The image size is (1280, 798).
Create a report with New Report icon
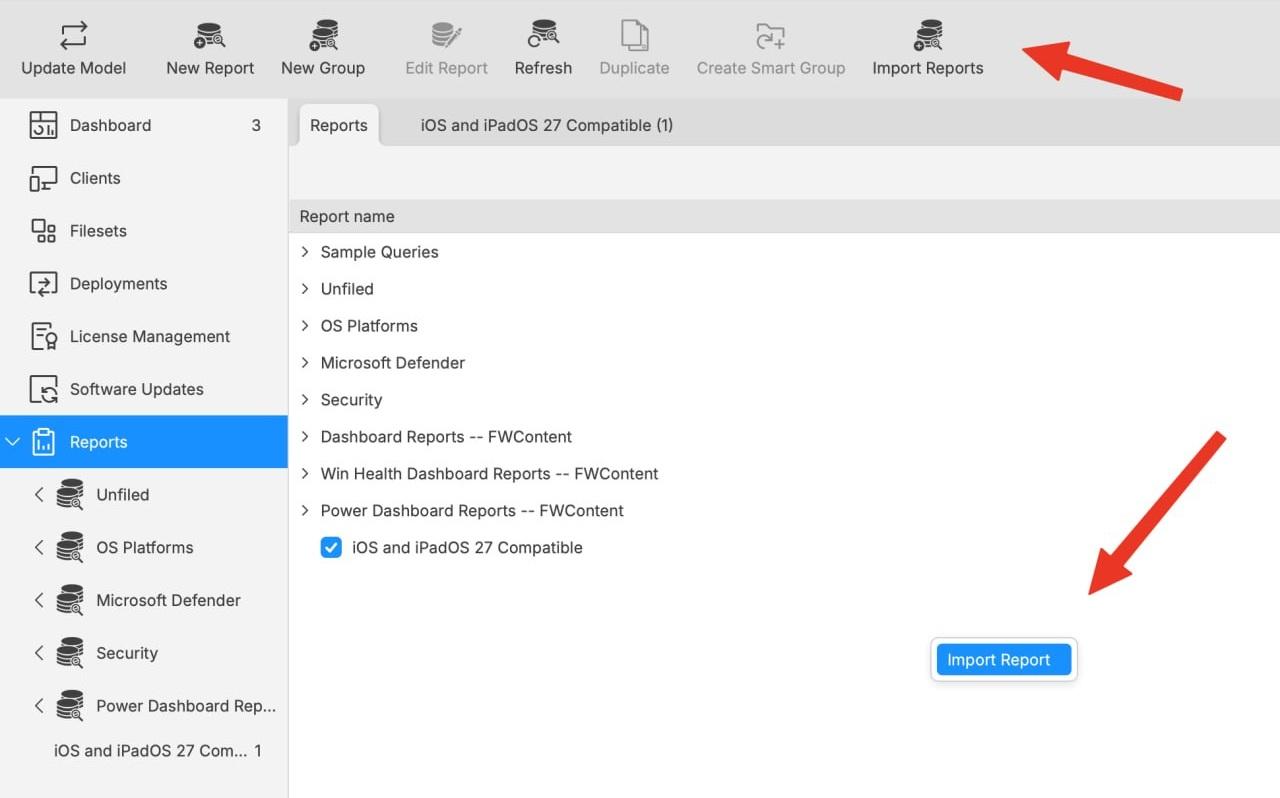pyautogui.click(x=210, y=36)
